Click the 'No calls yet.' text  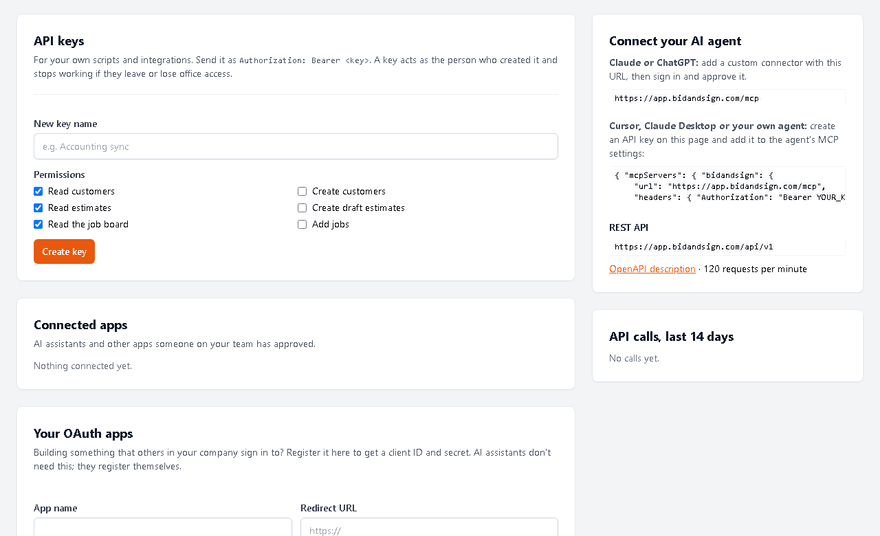634,358
